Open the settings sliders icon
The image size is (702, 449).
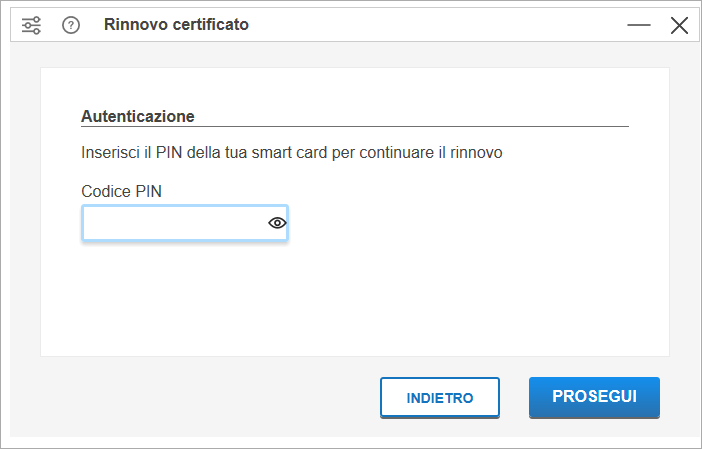pos(31,25)
